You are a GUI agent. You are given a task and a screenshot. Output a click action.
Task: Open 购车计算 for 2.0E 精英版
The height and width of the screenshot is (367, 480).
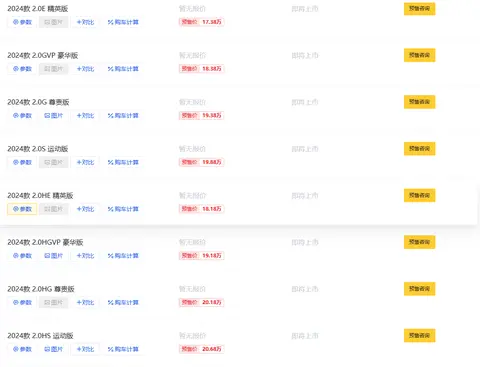[123, 22]
